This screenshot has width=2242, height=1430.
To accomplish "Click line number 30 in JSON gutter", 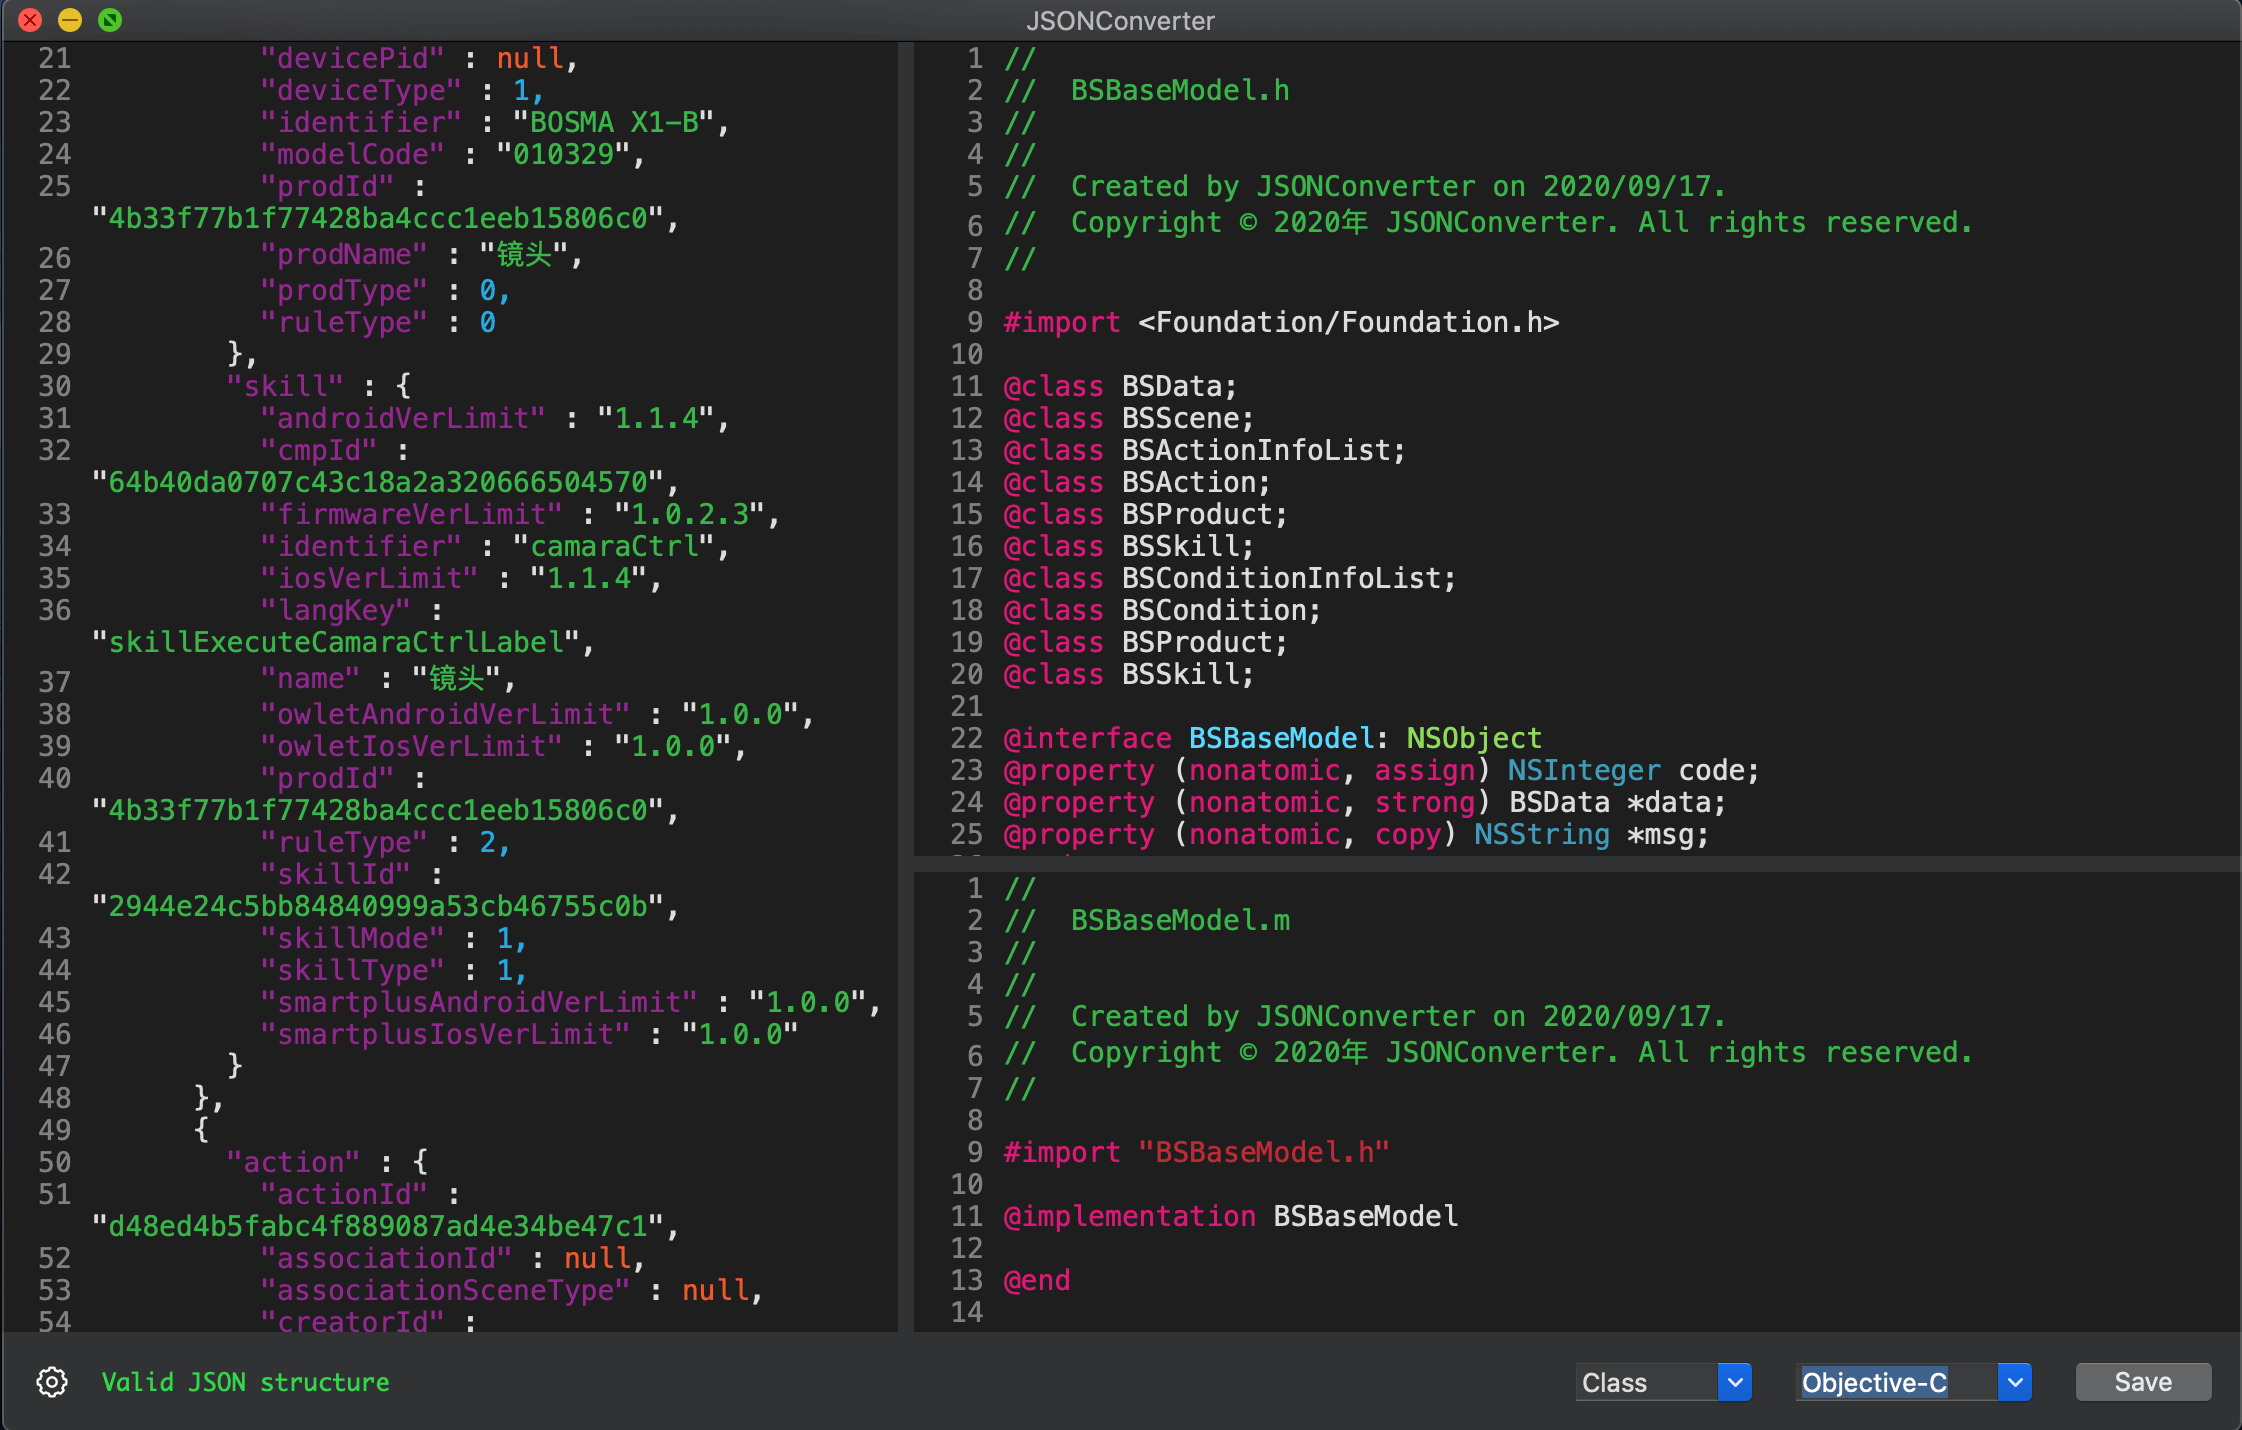I will [x=55, y=386].
